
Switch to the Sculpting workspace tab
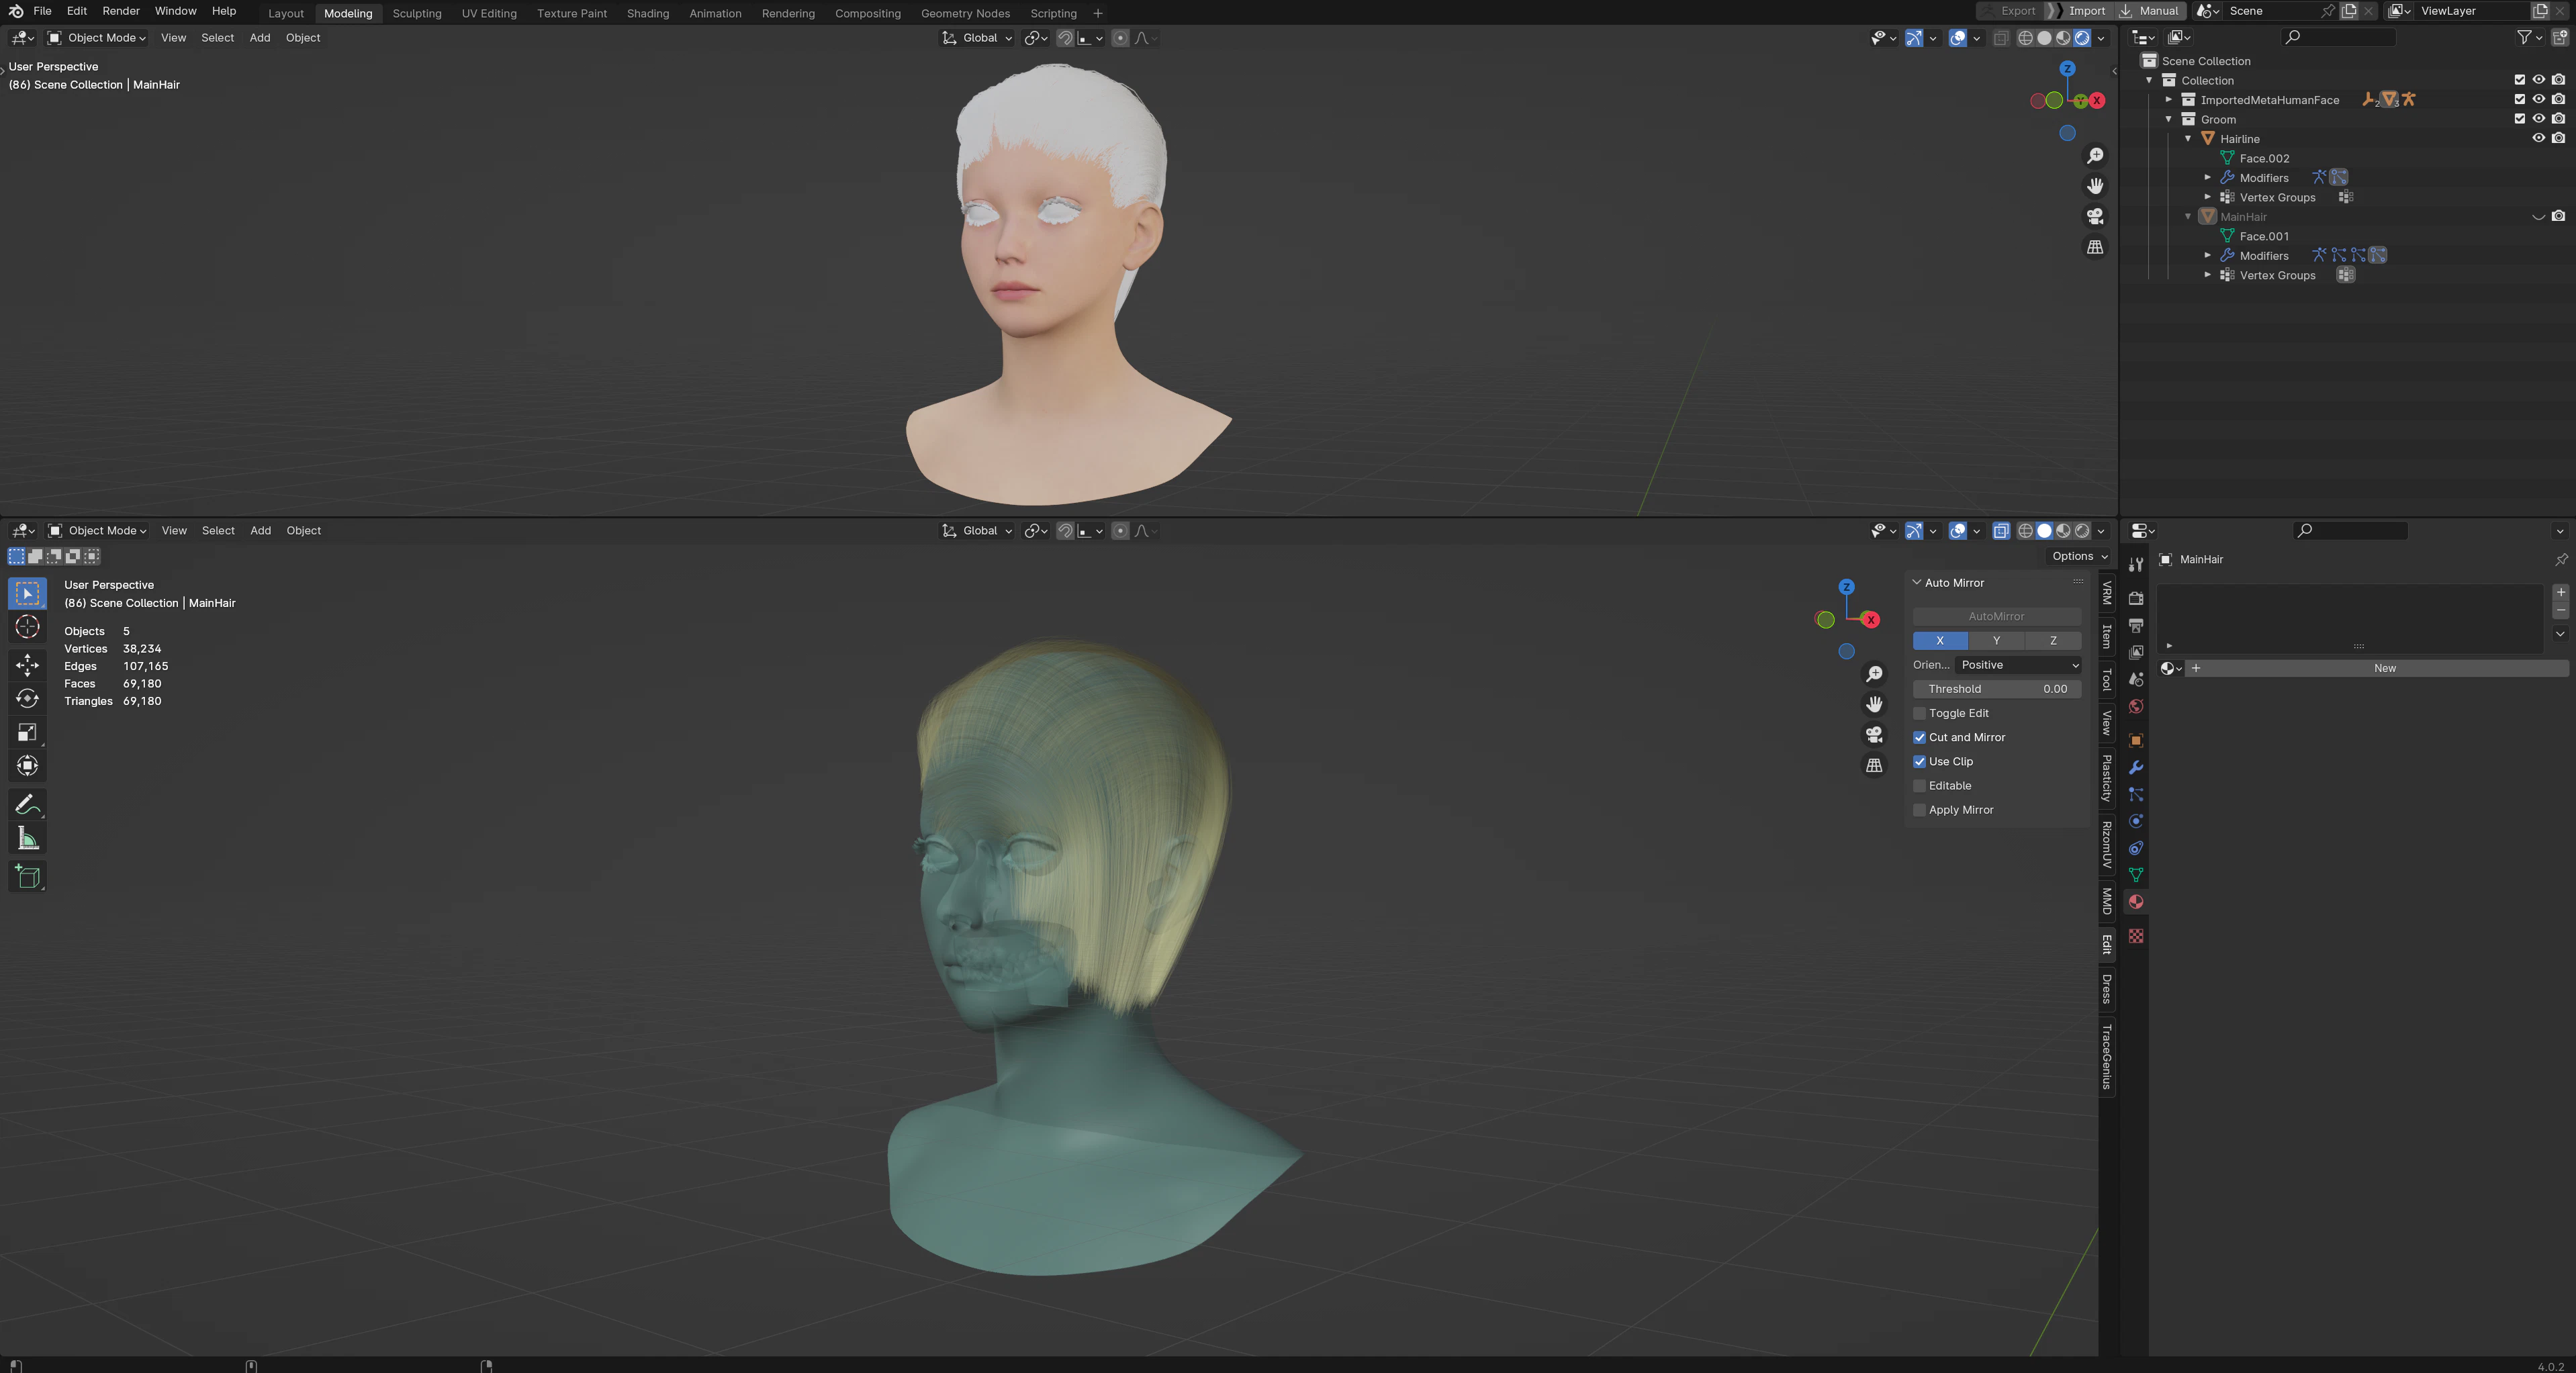tap(417, 13)
